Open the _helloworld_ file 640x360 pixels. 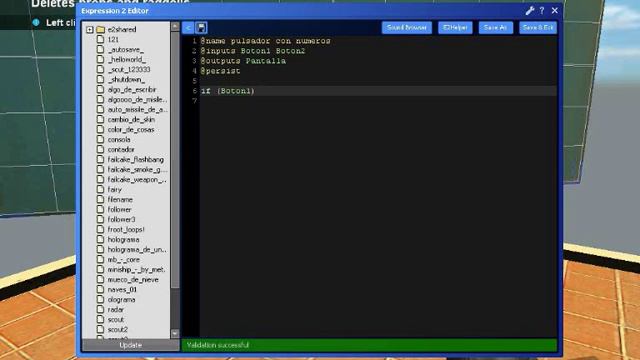(x=127, y=60)
